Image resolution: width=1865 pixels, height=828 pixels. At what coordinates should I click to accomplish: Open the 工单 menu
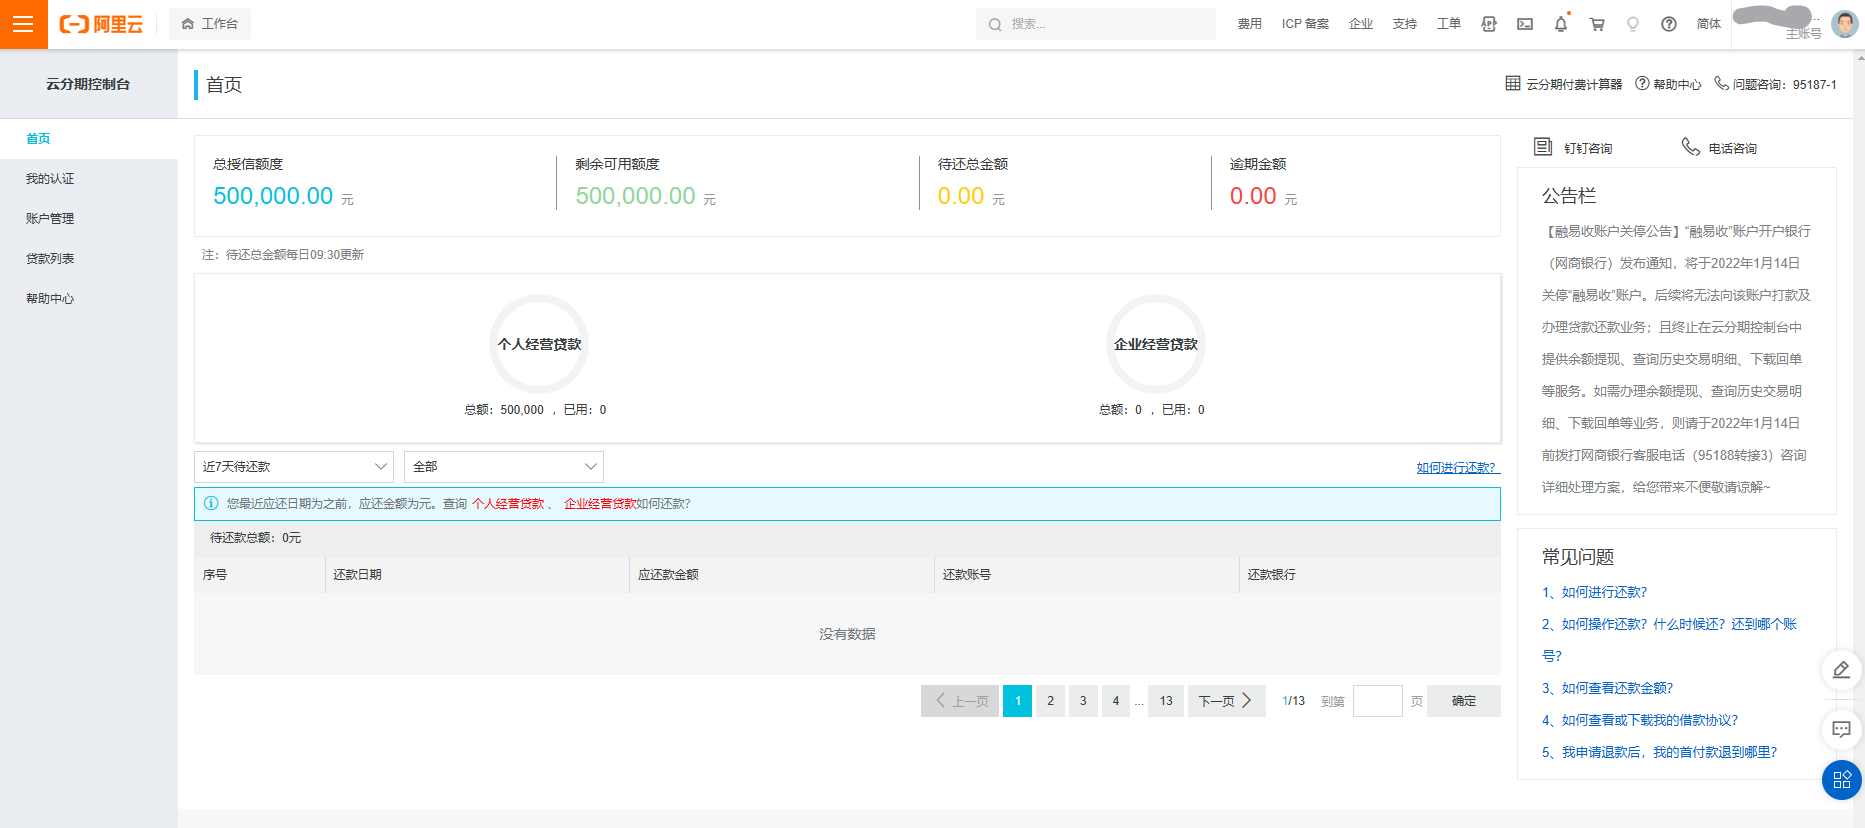[1449, 24]
